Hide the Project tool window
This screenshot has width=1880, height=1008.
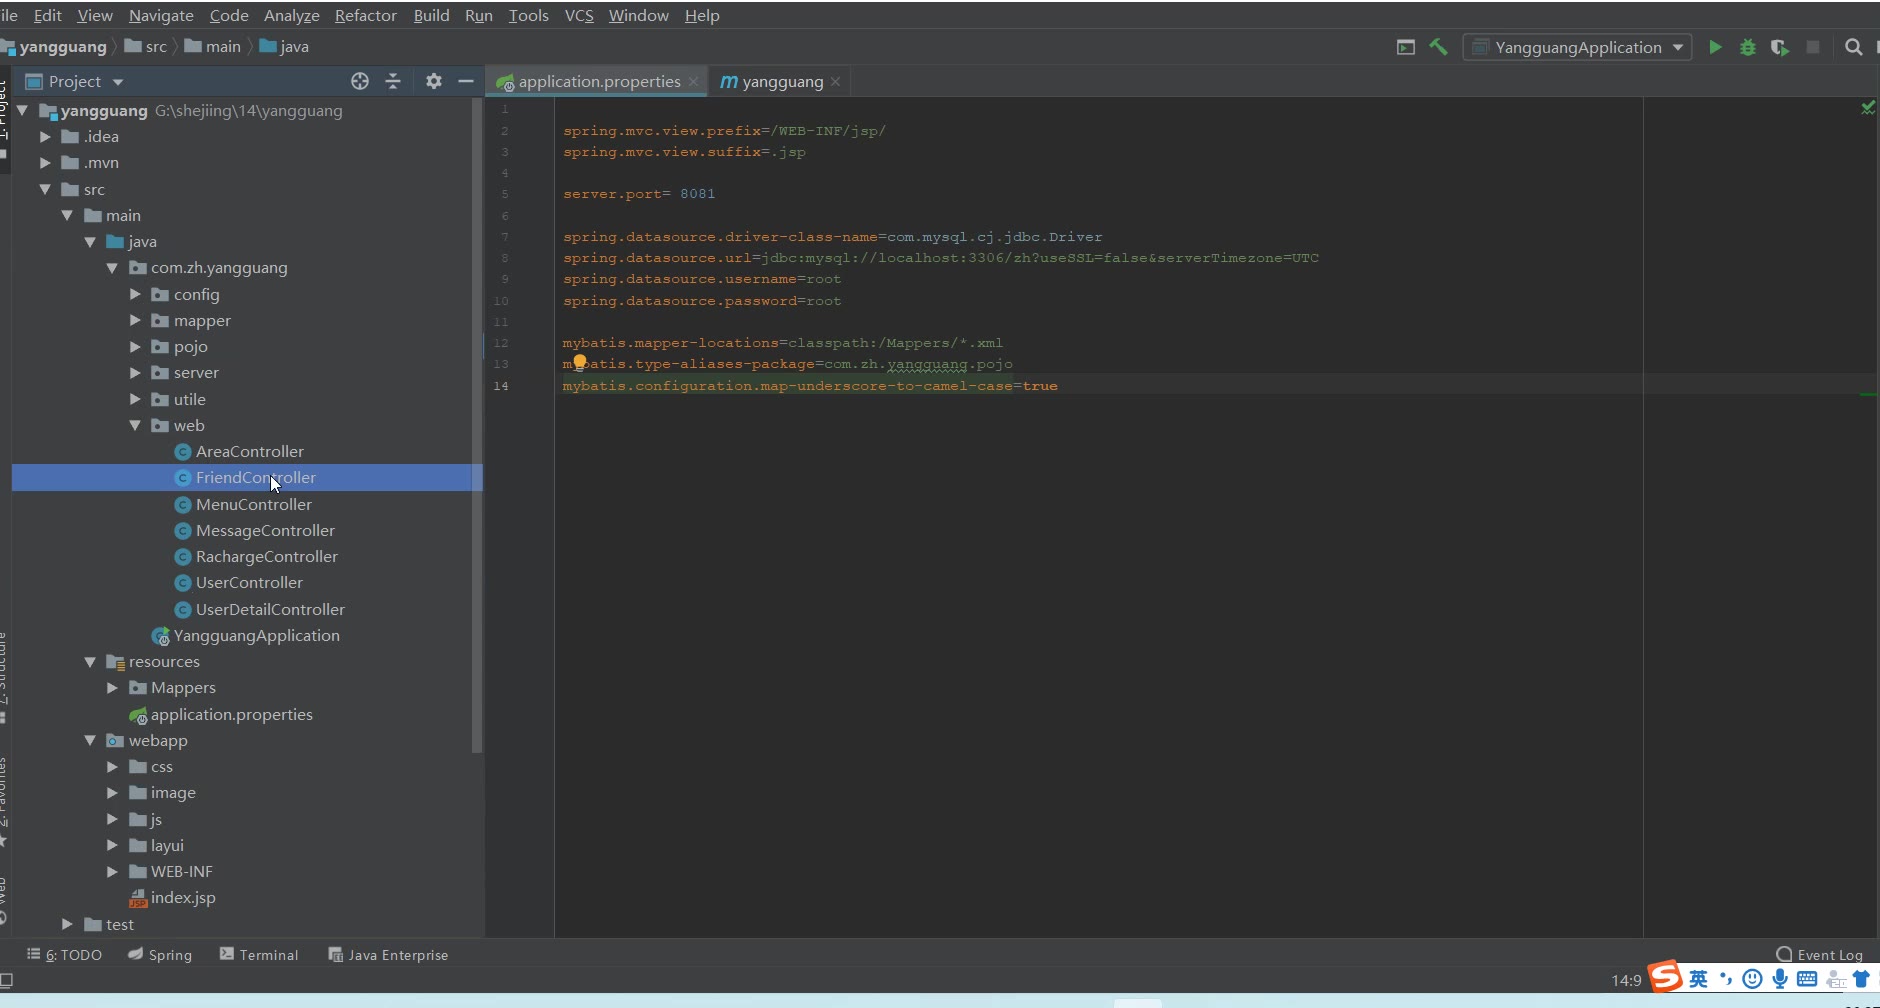click(x=466, y=81)
